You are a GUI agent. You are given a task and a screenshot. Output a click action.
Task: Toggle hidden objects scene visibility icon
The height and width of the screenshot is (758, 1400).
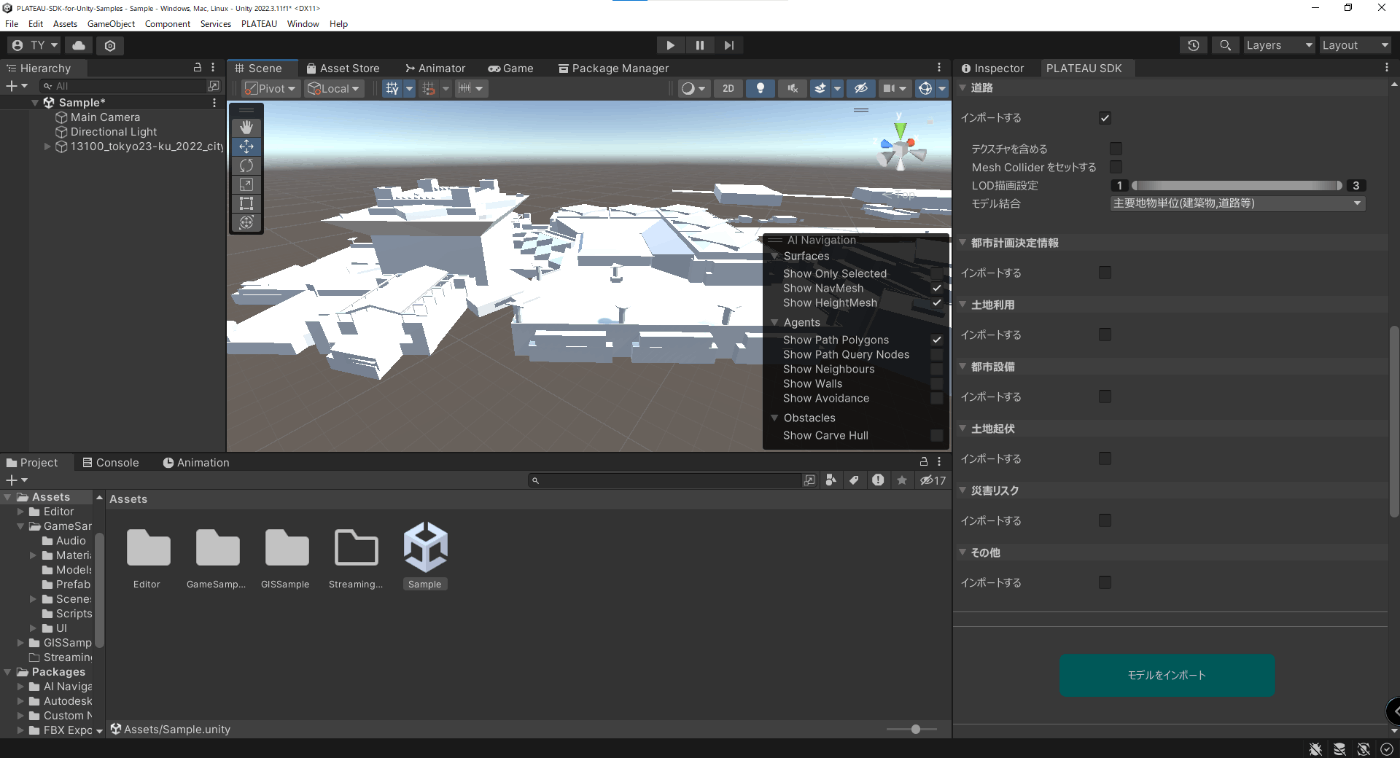[x=861, y=88]
